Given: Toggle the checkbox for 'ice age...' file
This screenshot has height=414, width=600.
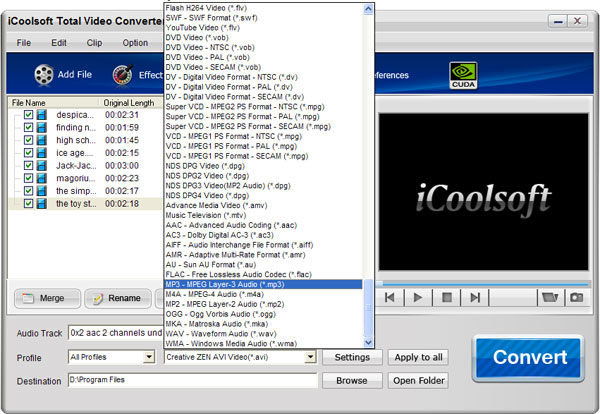Looking at the screenshot, I should pyautogui.click(x=28, y=153).
